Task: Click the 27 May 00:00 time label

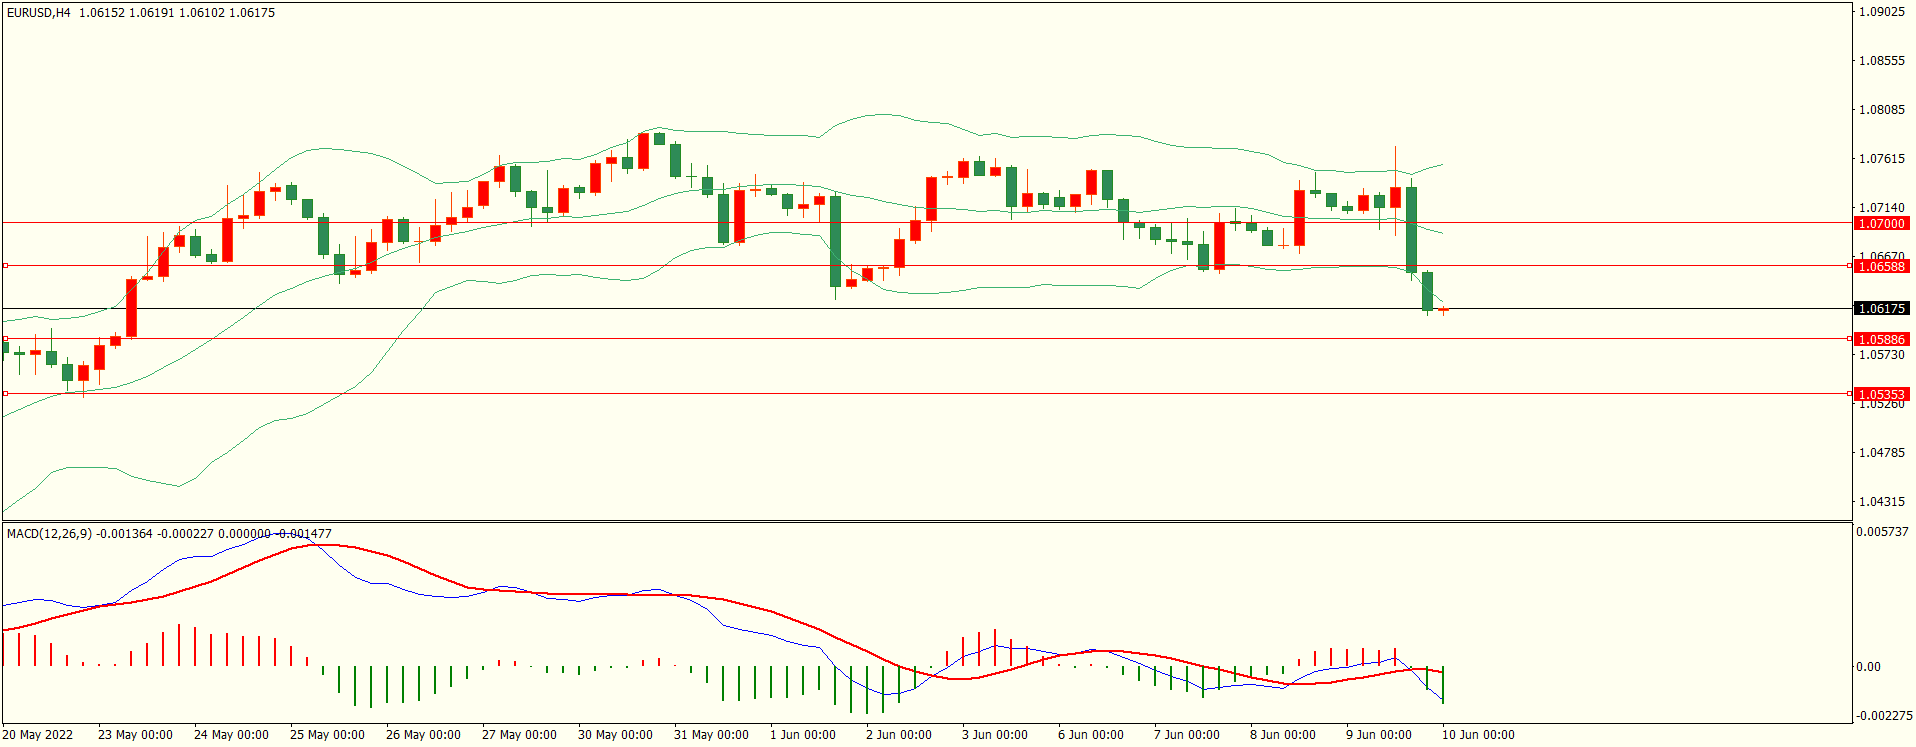Action: pos(519,735)
